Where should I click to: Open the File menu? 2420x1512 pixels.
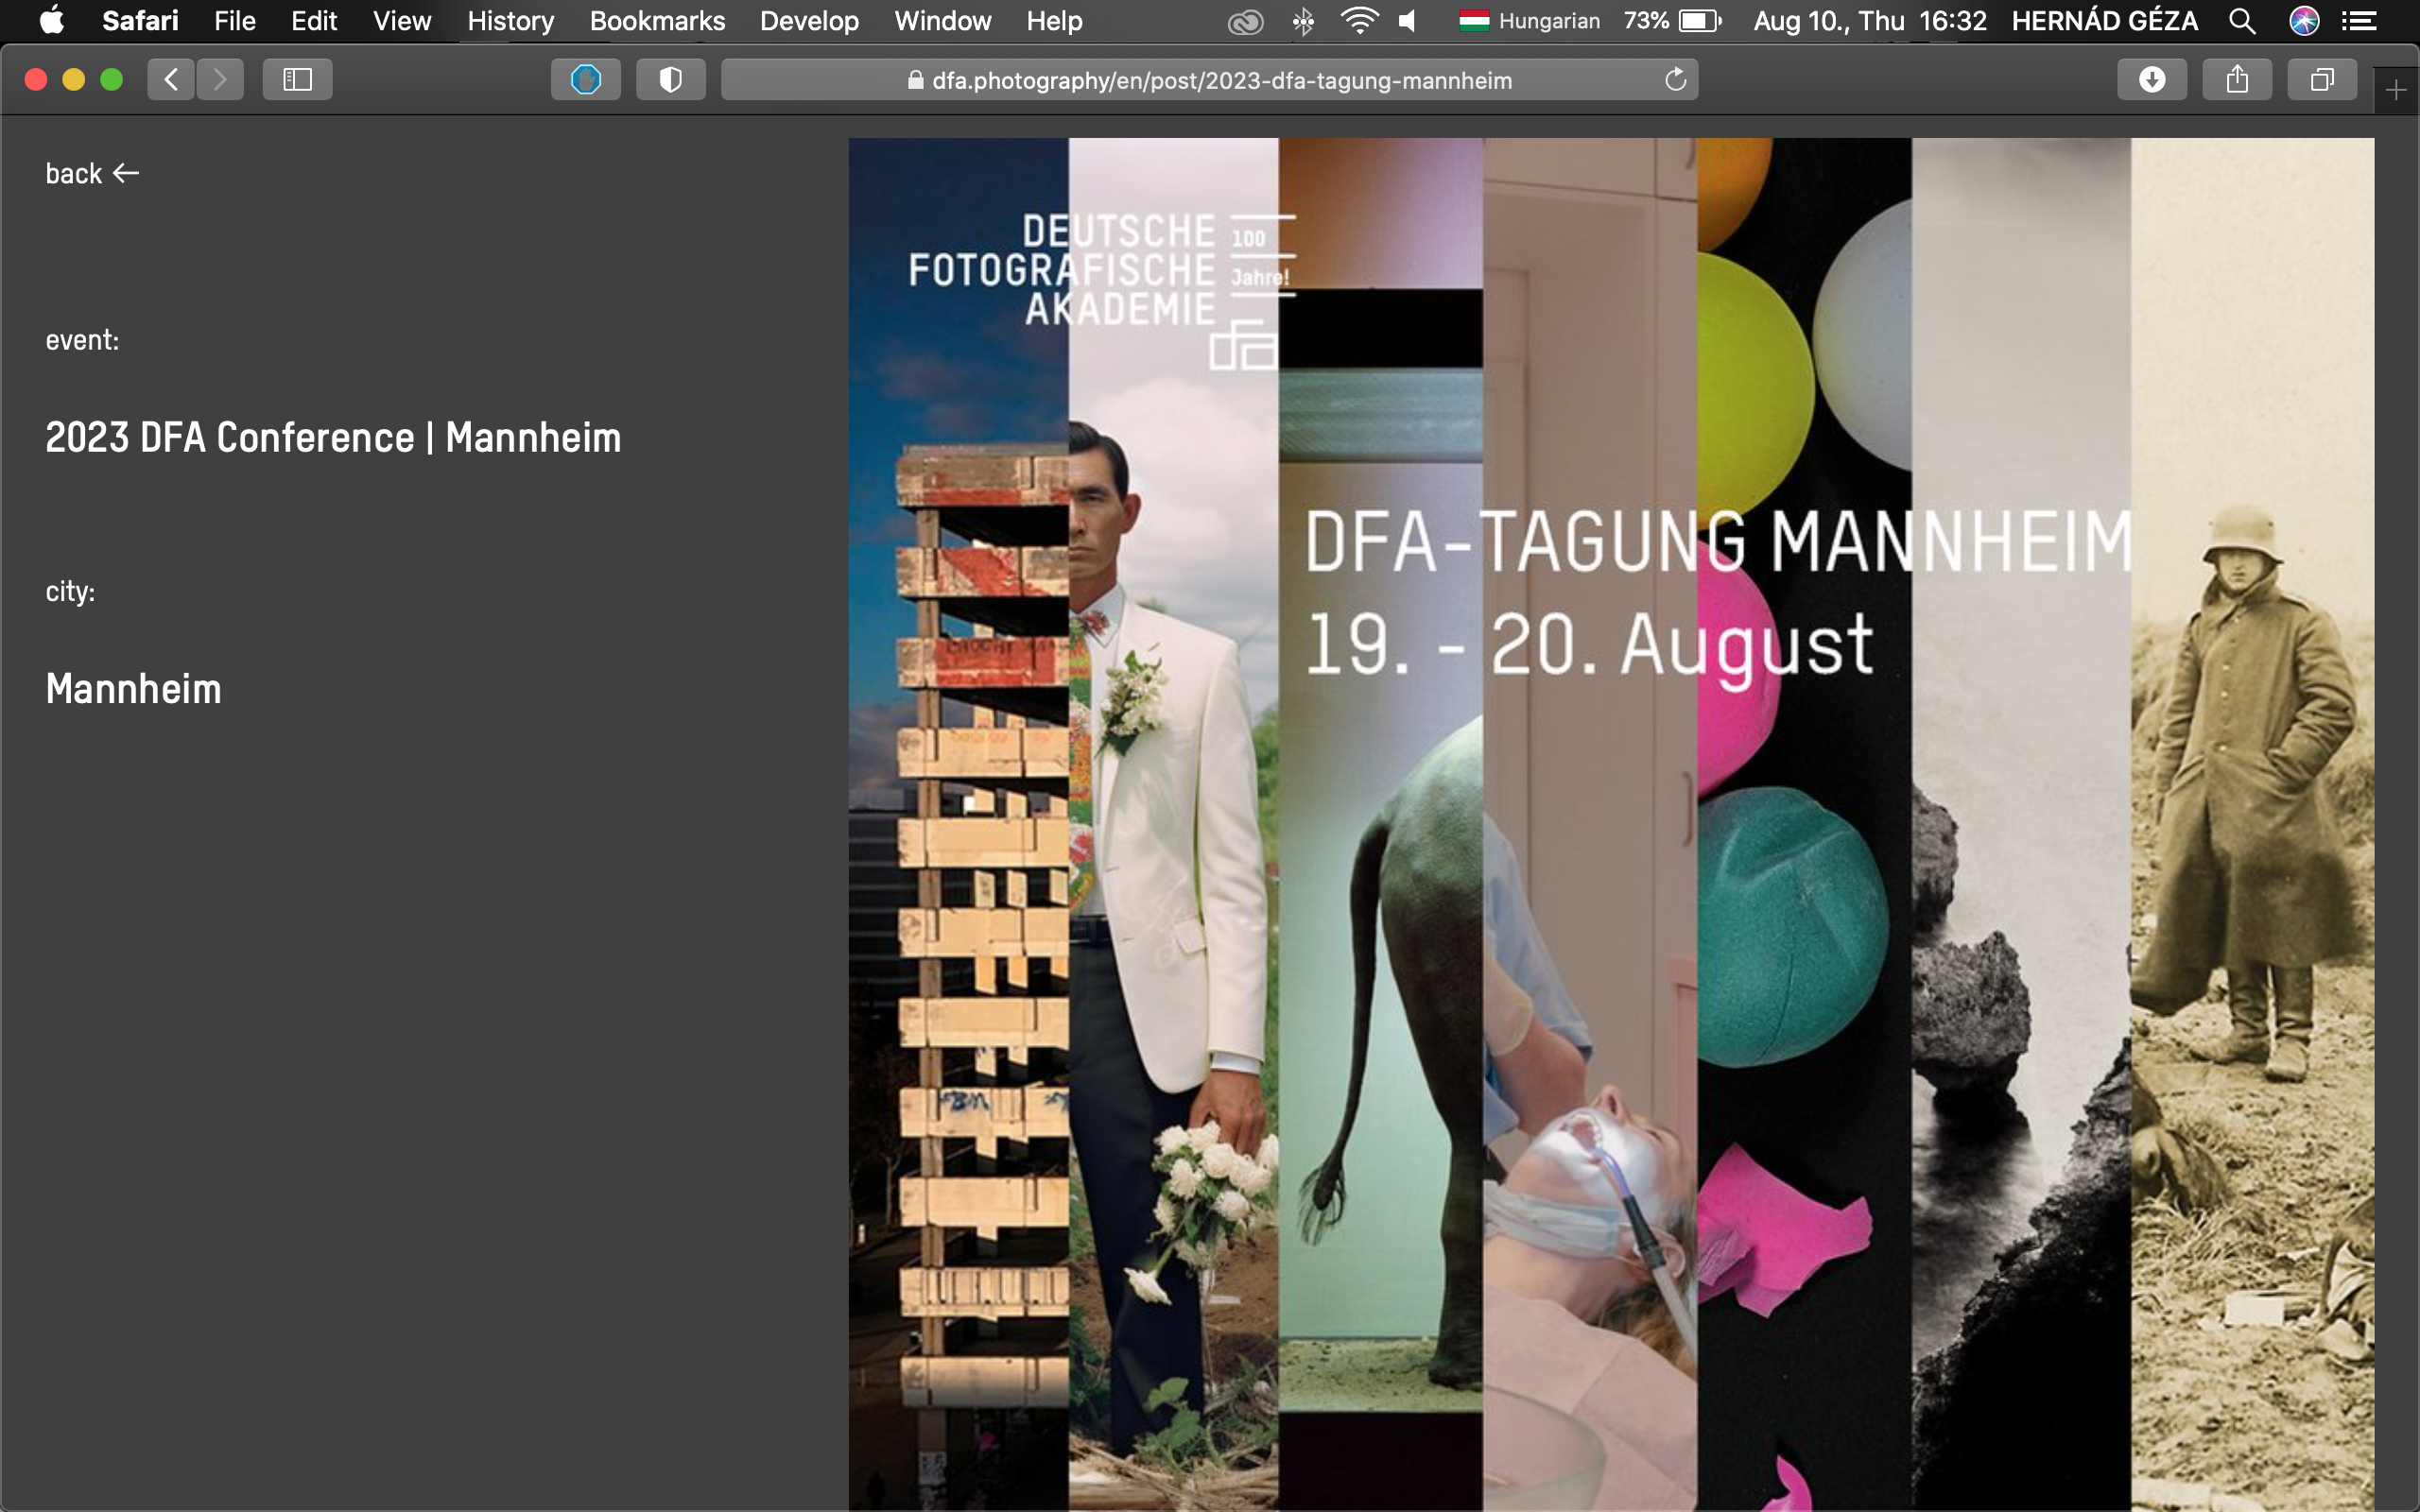coord(235,21)
